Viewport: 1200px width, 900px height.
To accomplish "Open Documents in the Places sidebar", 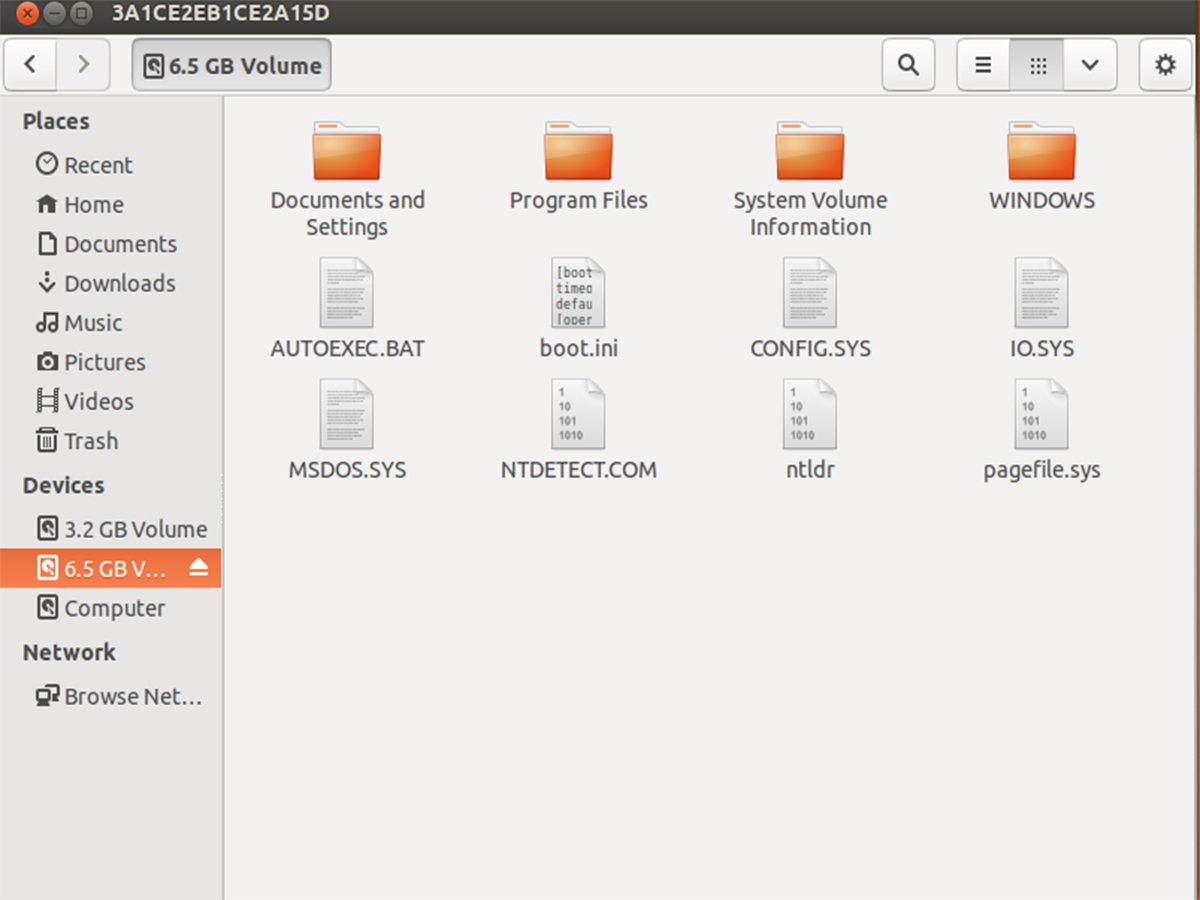I will (x=111, y=244).
